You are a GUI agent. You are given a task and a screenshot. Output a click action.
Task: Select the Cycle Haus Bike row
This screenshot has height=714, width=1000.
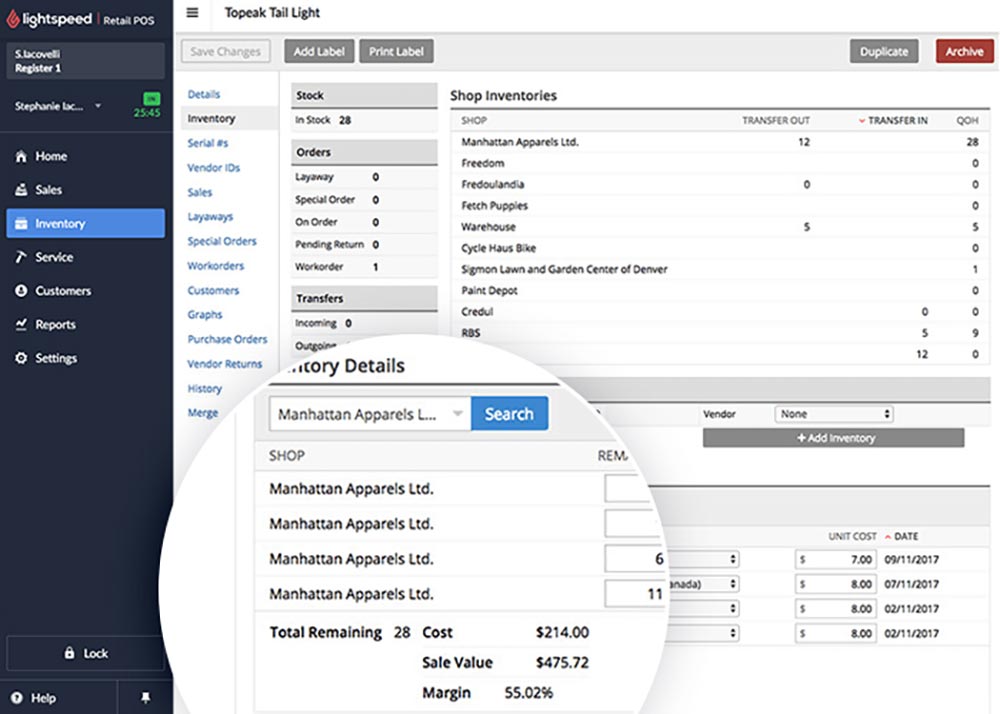click(x=720, y=248)
